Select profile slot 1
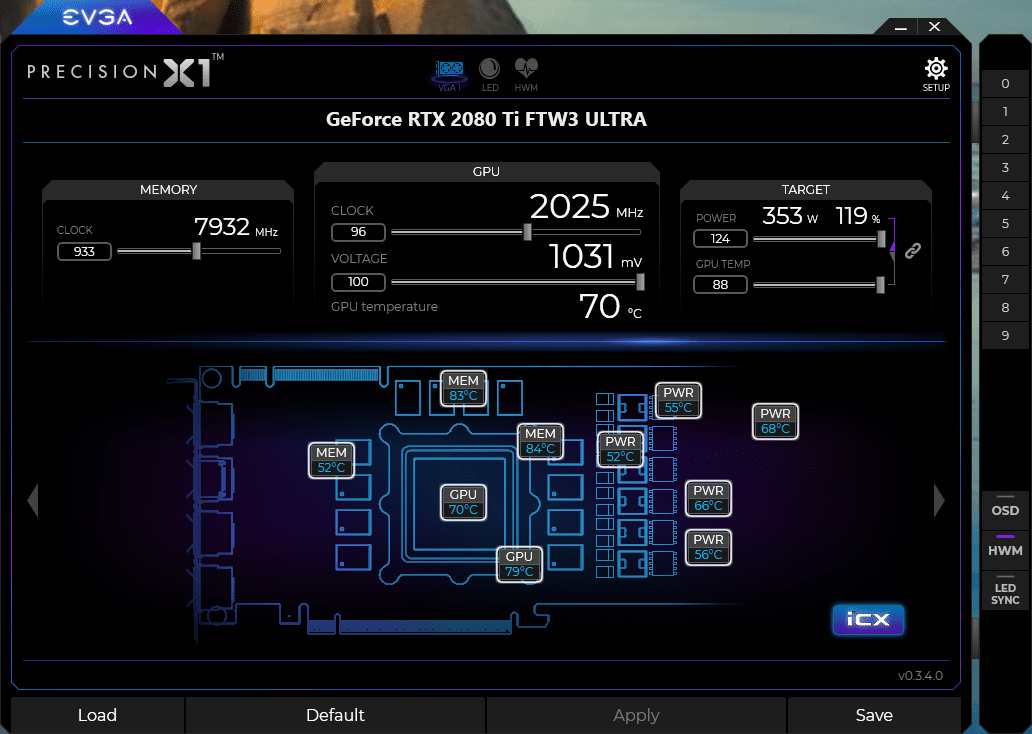Viewport: 1032px width, 734px height. click(1005, 111)
